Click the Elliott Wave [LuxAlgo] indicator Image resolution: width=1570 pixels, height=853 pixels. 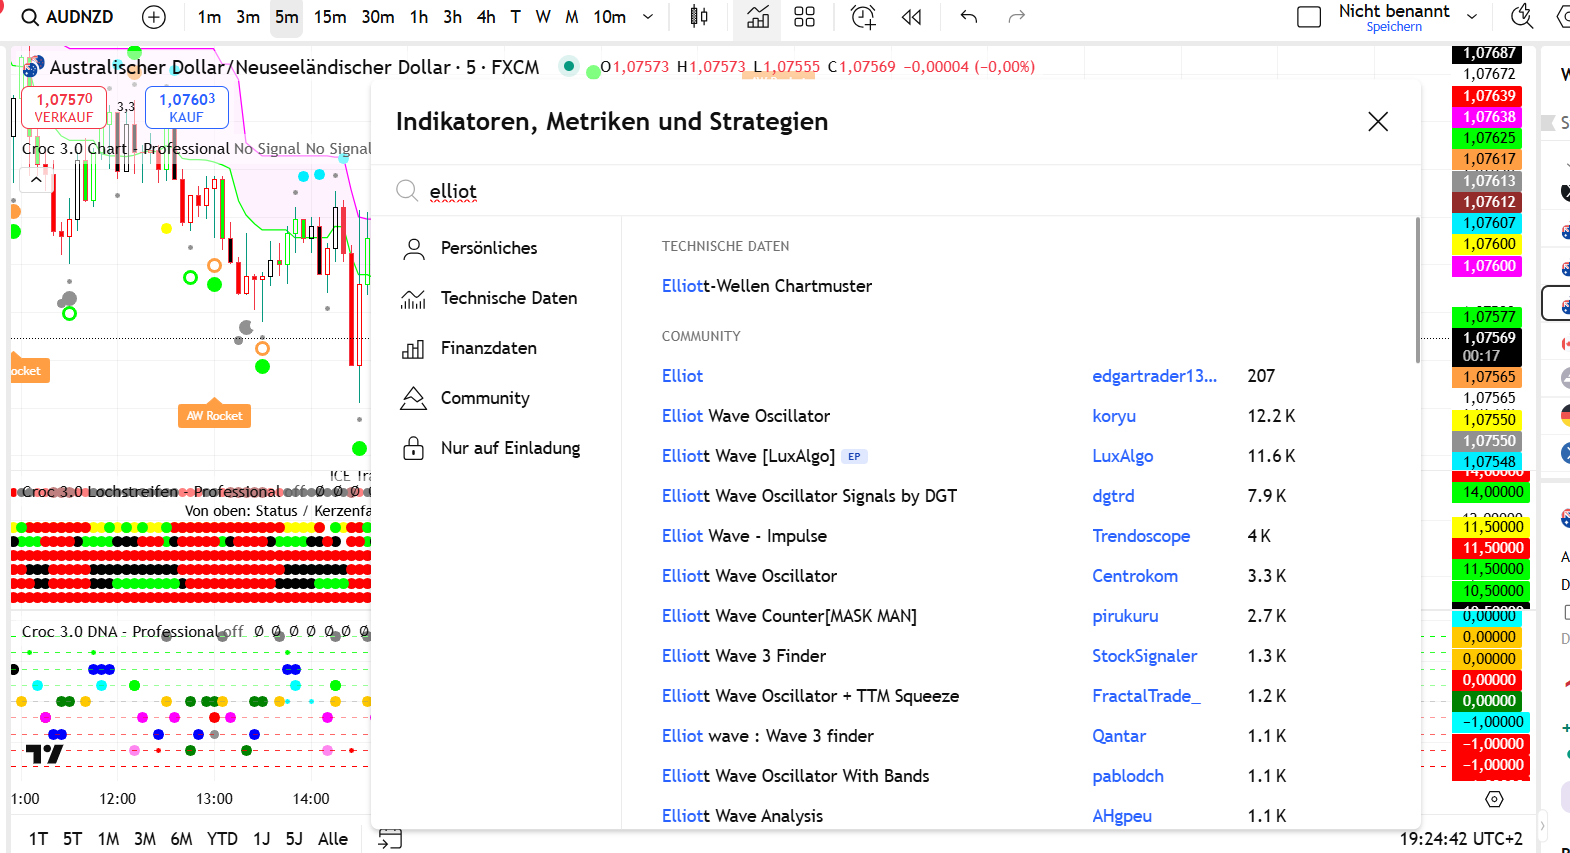click(x=748, y=456)
